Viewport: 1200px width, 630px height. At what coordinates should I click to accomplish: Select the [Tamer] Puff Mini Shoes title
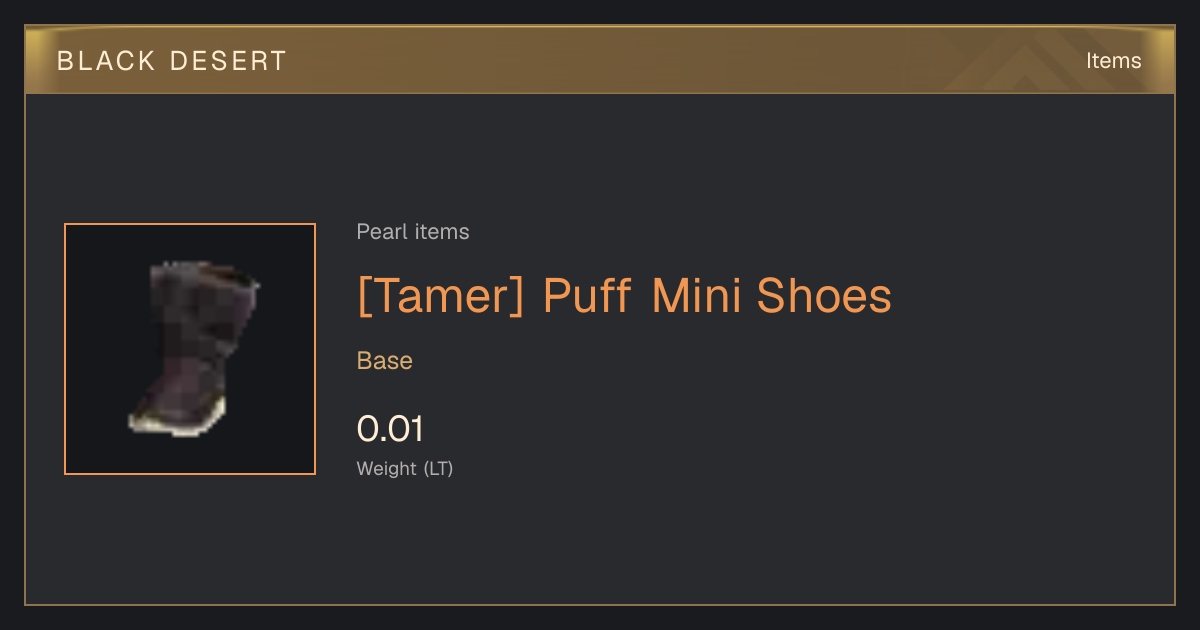tap(624, 296)
